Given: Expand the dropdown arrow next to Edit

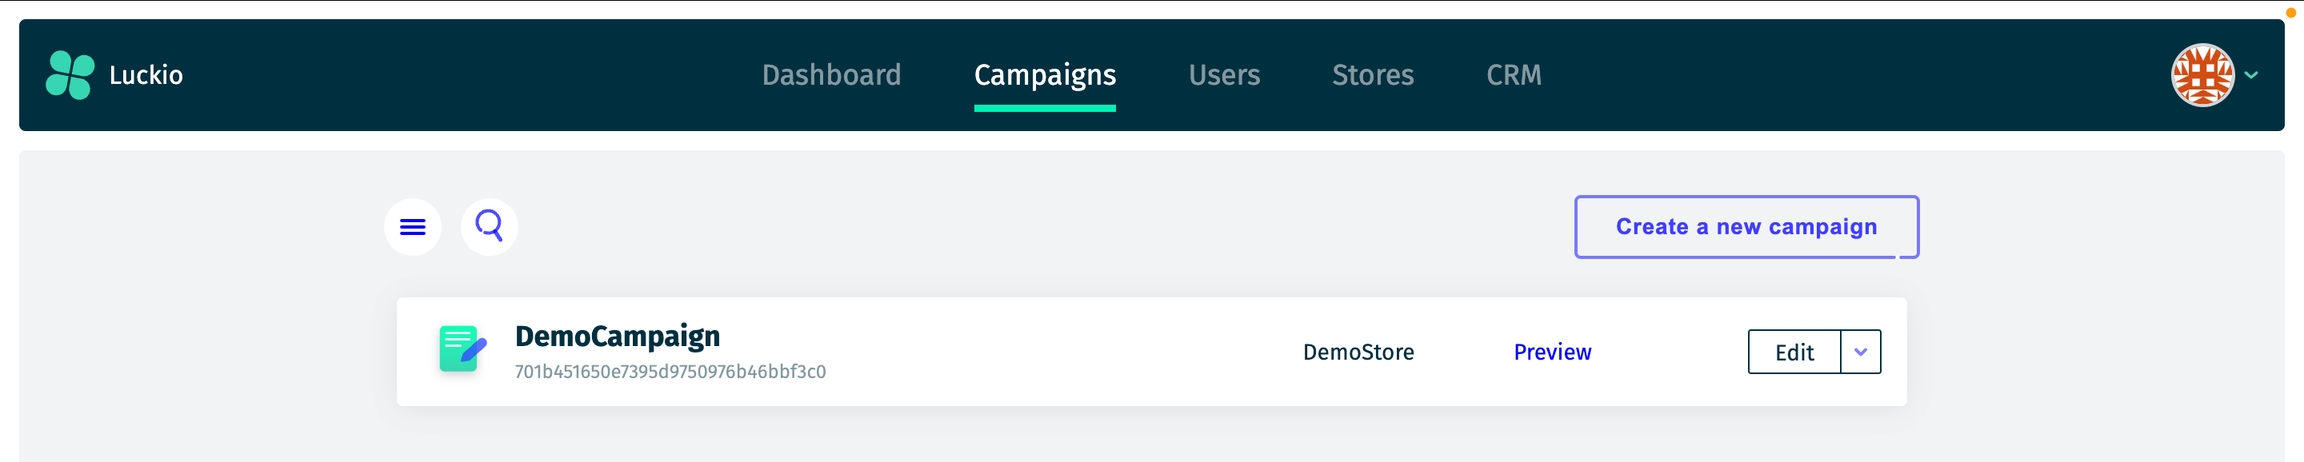Looking at the screenshot, I should pos(1861,352).
